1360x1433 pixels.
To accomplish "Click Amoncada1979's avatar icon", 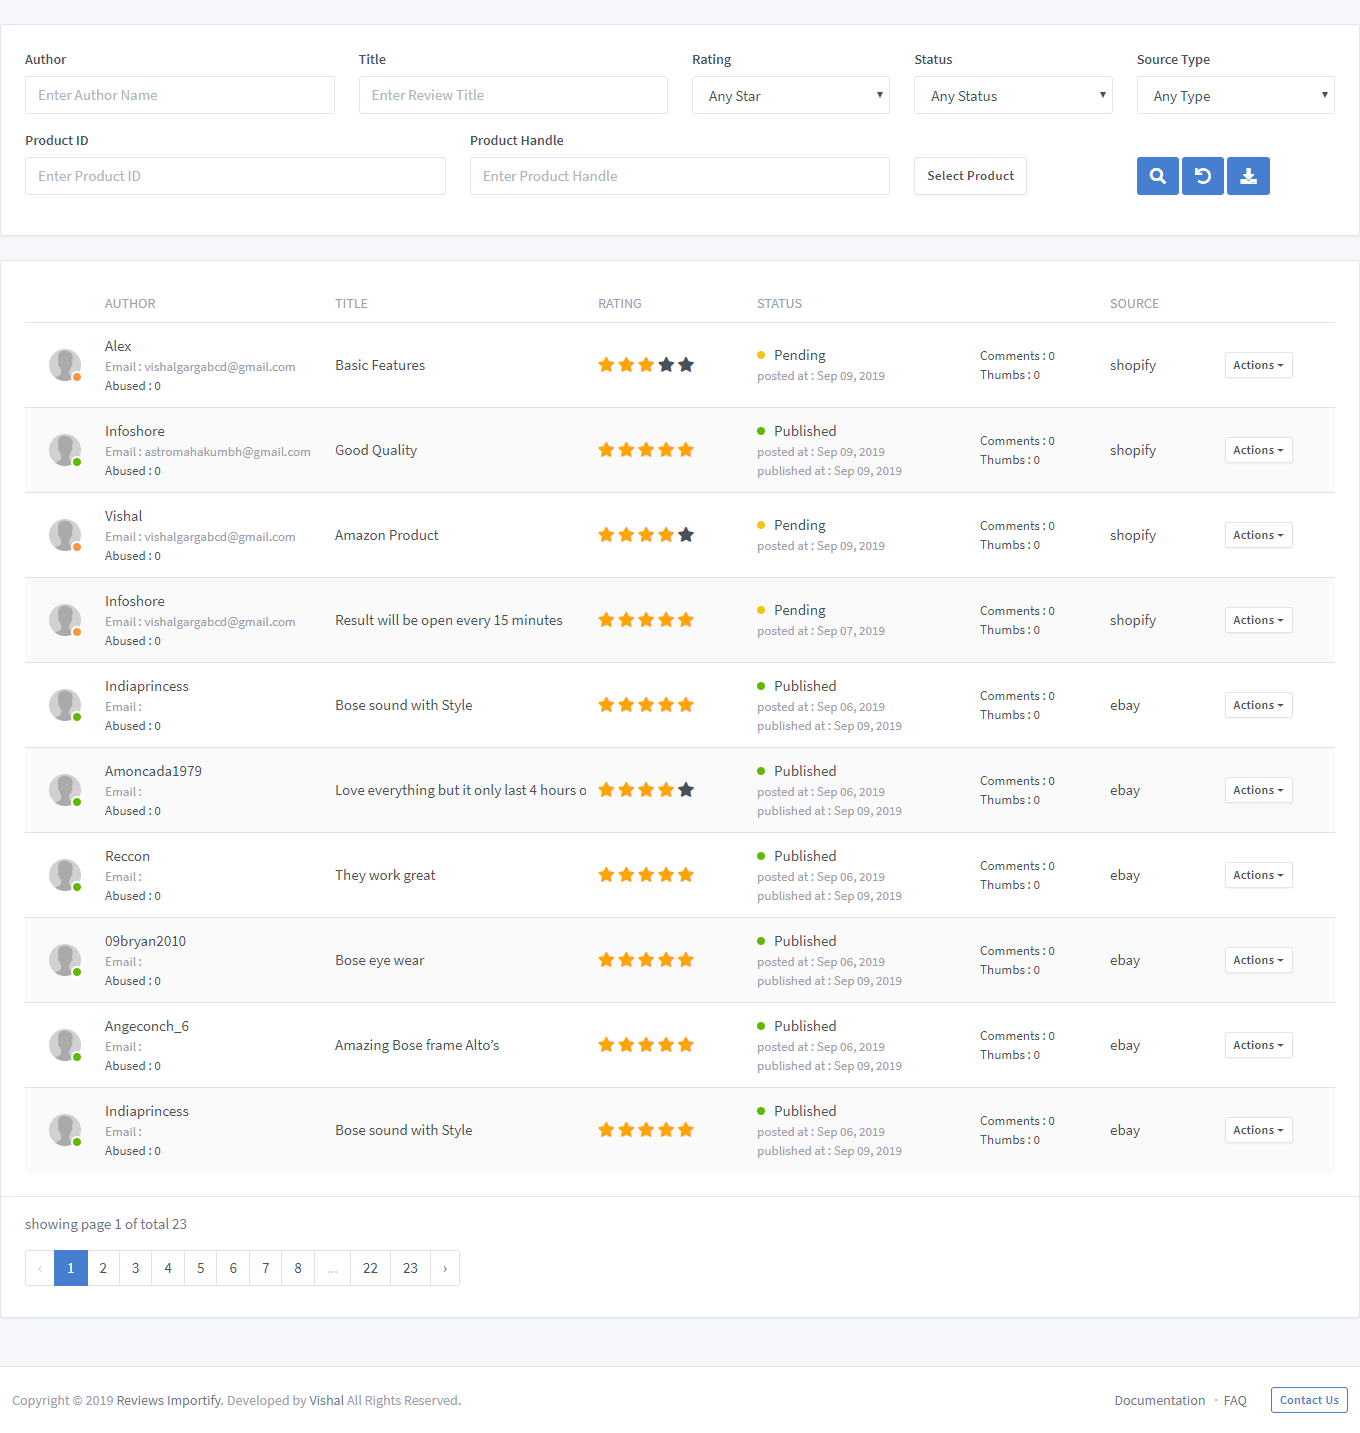I will pos(65,790).
